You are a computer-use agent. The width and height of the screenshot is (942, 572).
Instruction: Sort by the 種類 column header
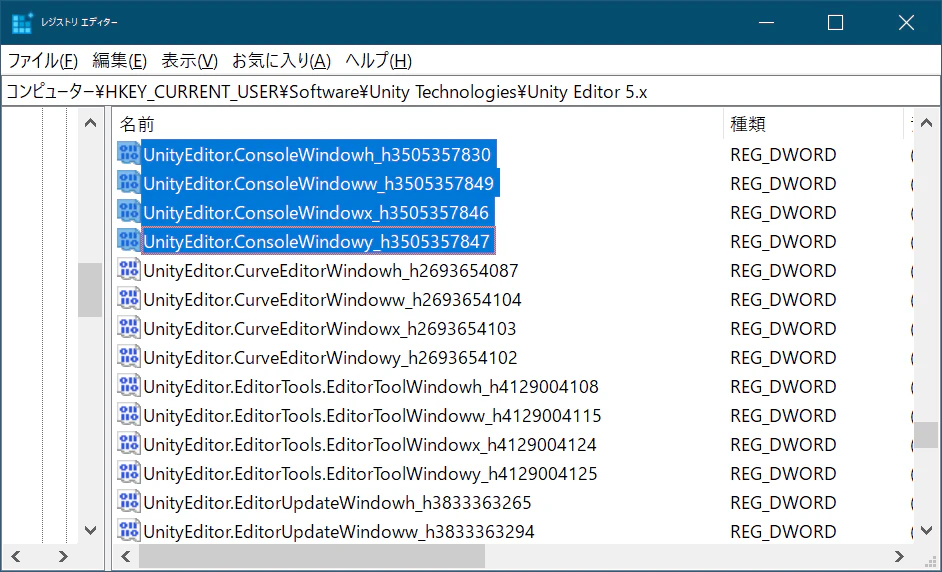(x=813, y=124)
